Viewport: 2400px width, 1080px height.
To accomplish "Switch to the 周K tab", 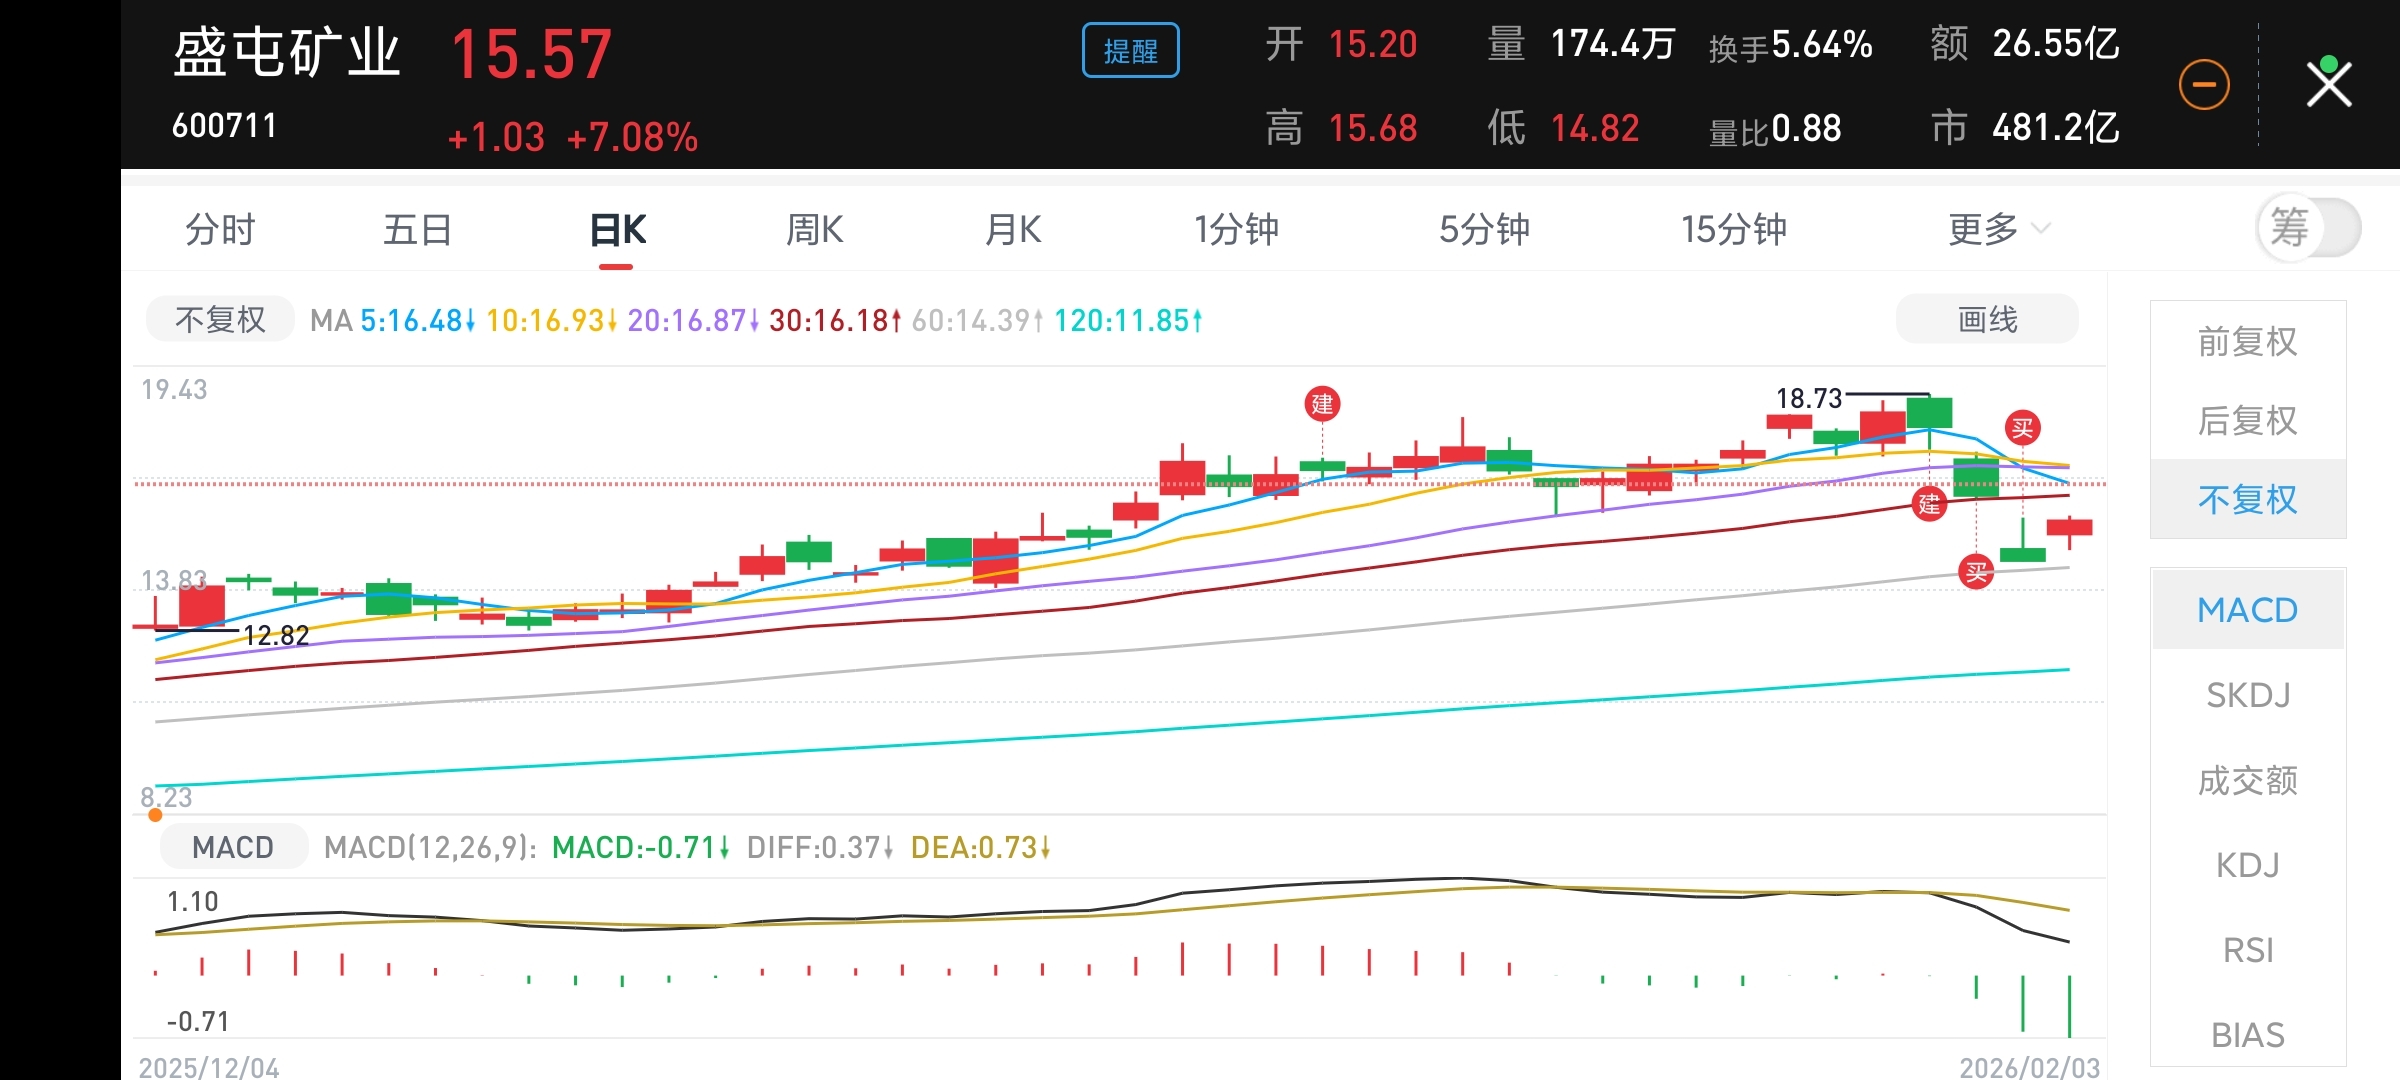I will point(814,230).
